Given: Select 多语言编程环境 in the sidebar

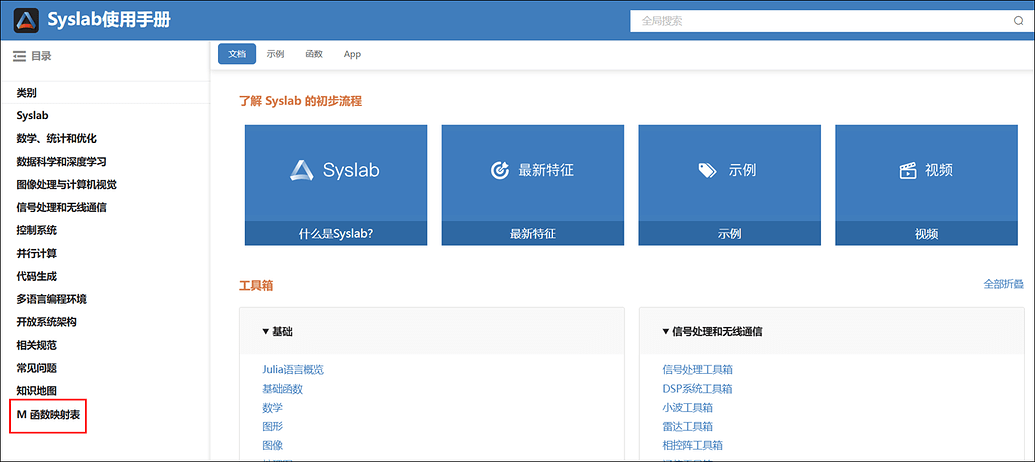Looking at the screenshot, I should pos(51,299).
